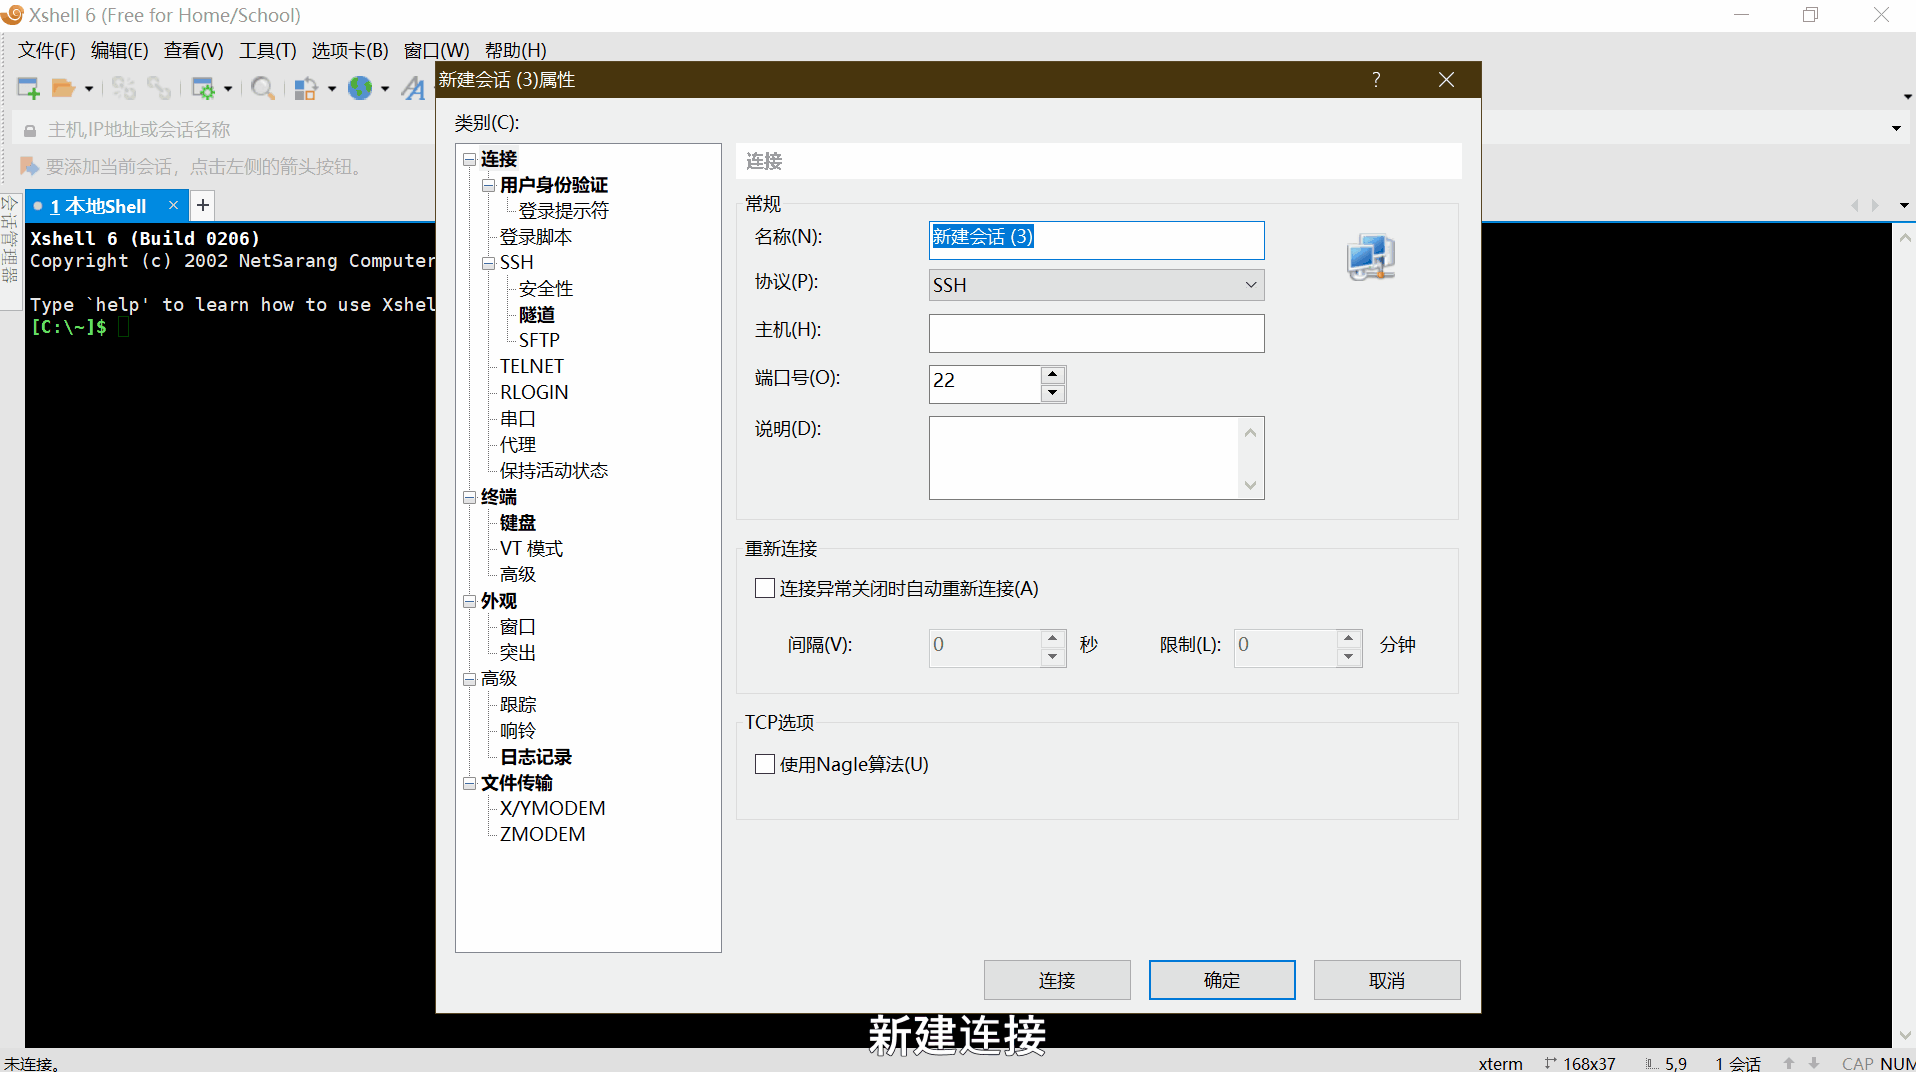Collapse the SSH tree node
Image resolution: width=1916 pixels, height=1072 pixels.
coord(488,263)
